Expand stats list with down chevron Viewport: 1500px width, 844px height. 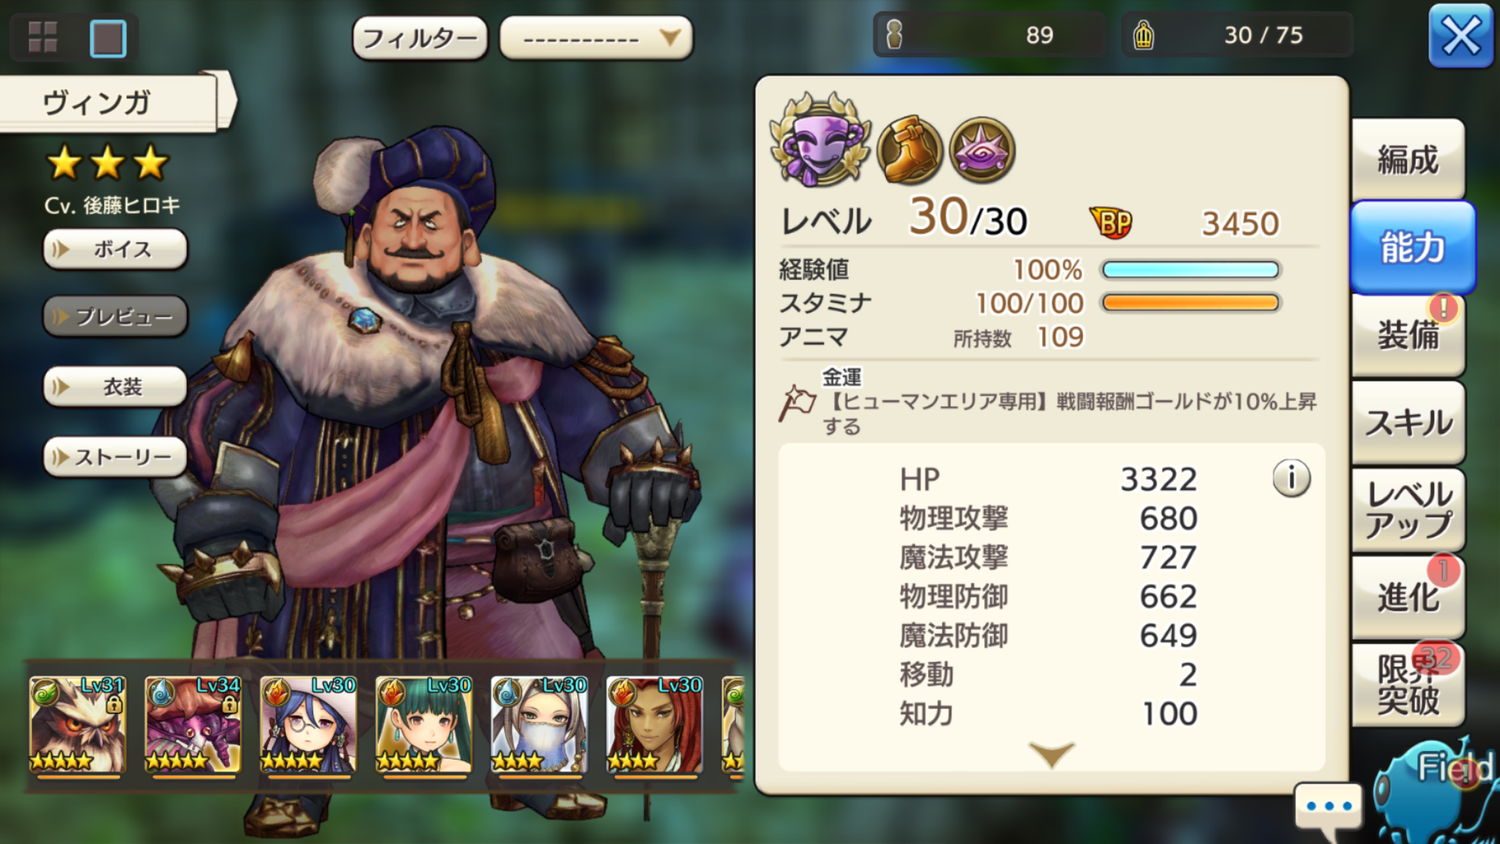(x=1051, y=754)
